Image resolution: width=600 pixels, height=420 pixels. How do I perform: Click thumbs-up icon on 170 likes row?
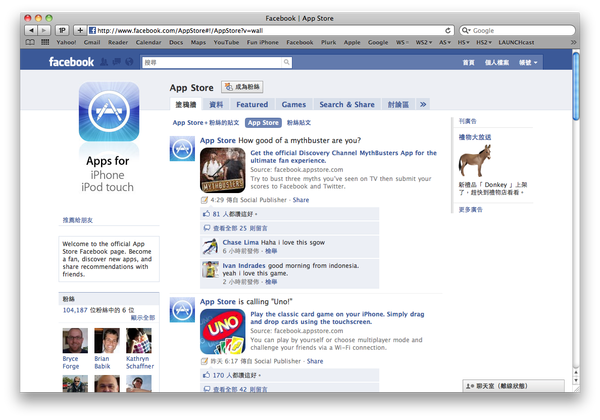[207, 375]
